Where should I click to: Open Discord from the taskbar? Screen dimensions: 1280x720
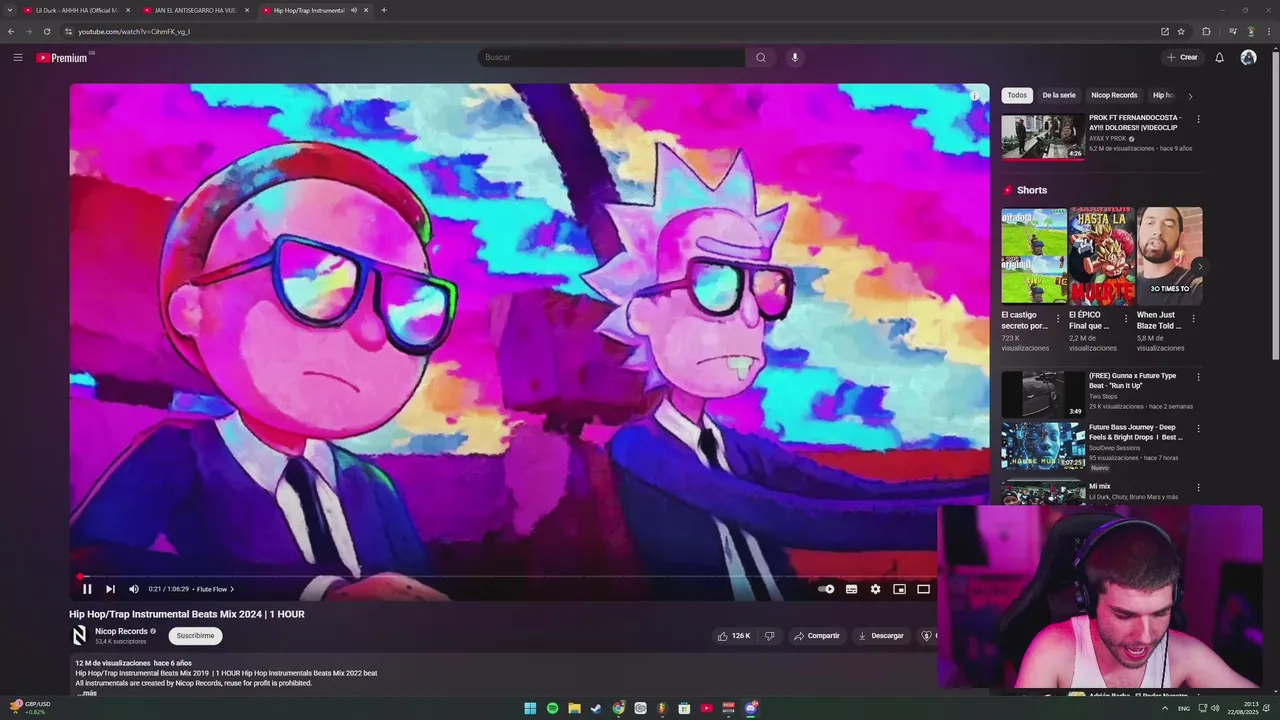tap(751, 708)
